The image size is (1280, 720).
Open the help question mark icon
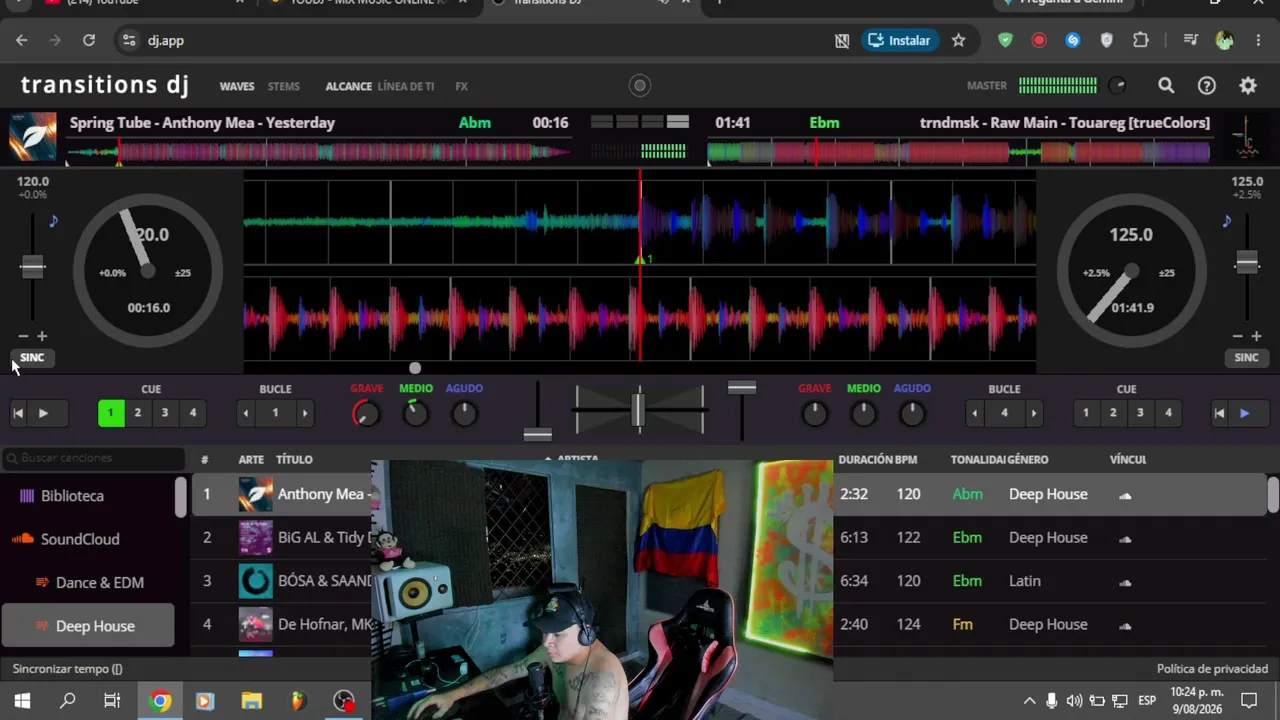coord(1207,86)
